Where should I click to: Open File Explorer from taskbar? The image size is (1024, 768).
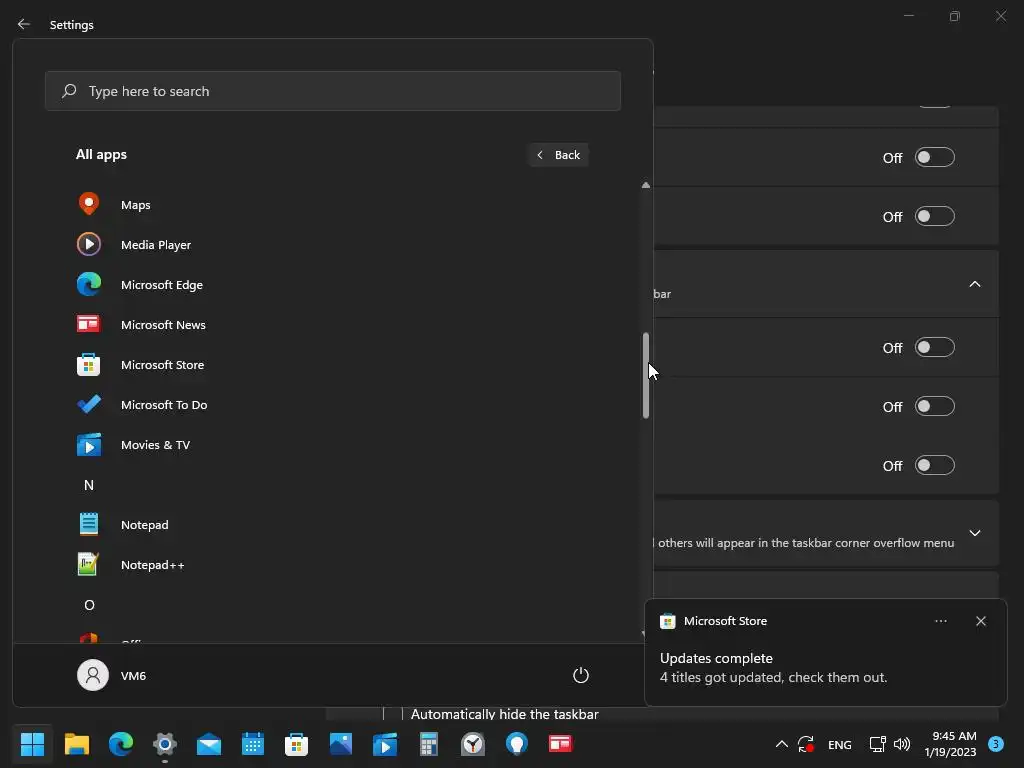click(x=76, y=744)
